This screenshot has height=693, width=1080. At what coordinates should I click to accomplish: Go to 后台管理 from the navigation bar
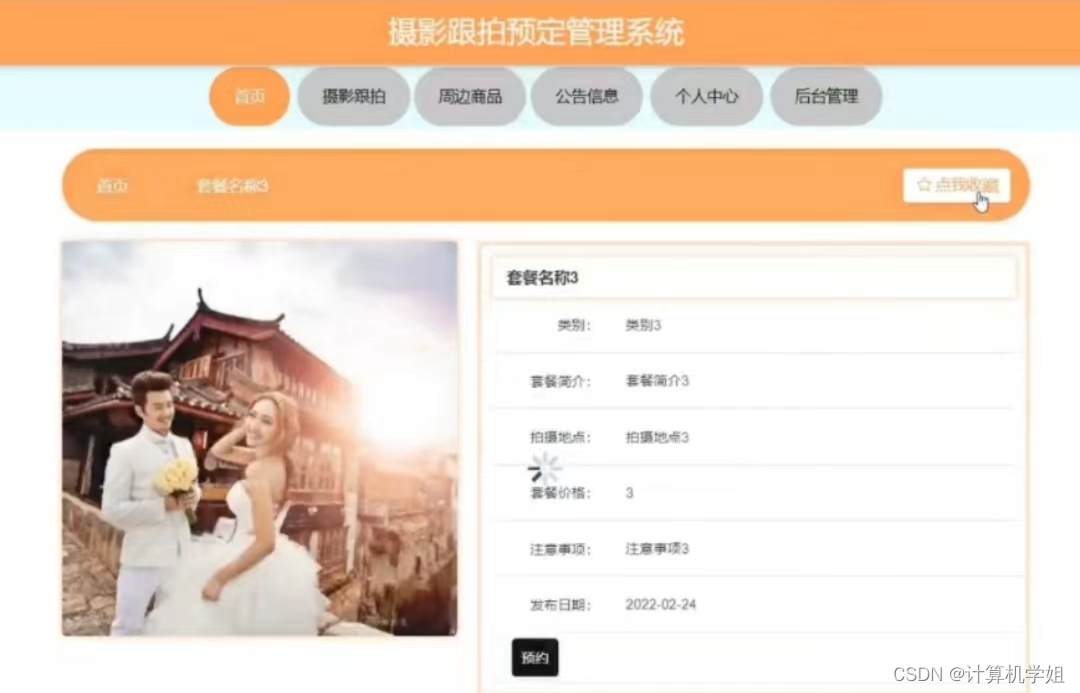click(826, 96)
